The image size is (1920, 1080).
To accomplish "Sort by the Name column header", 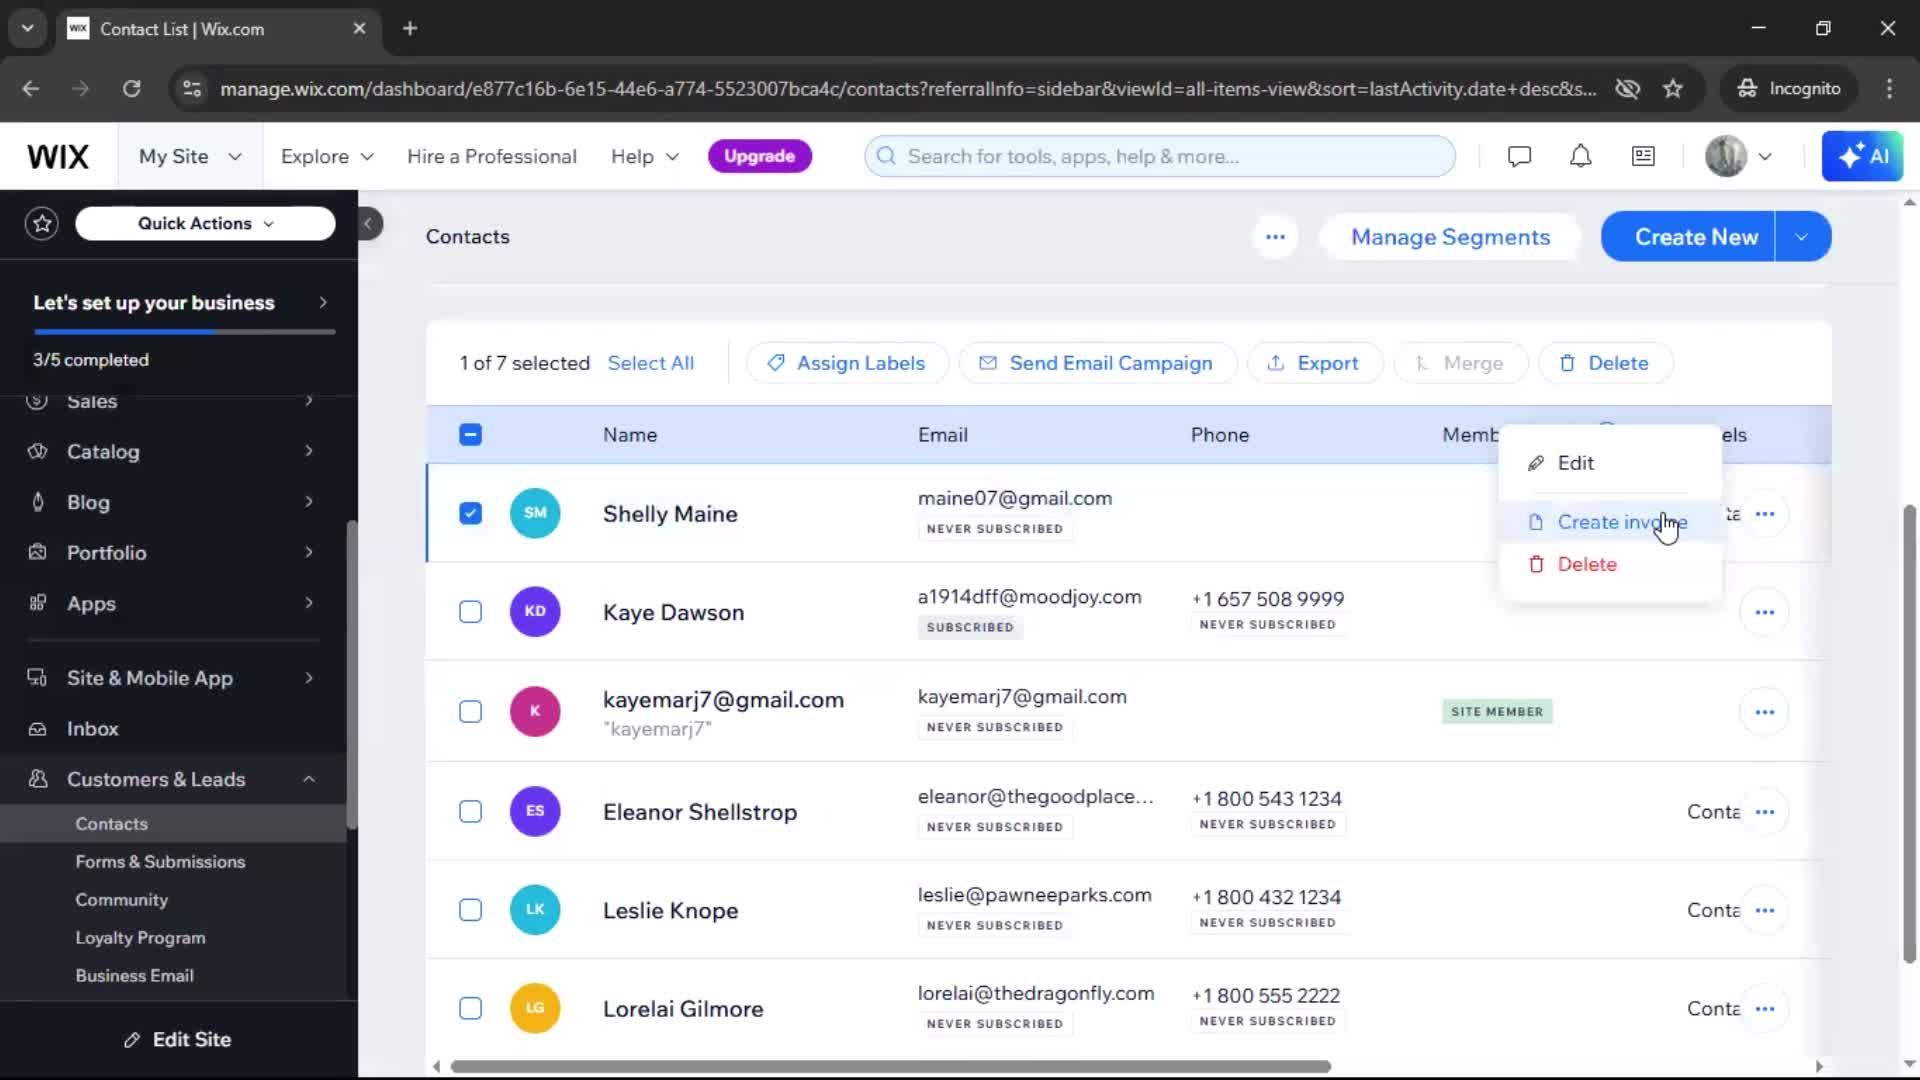I will pyautogui.click(x=629, y=435).
